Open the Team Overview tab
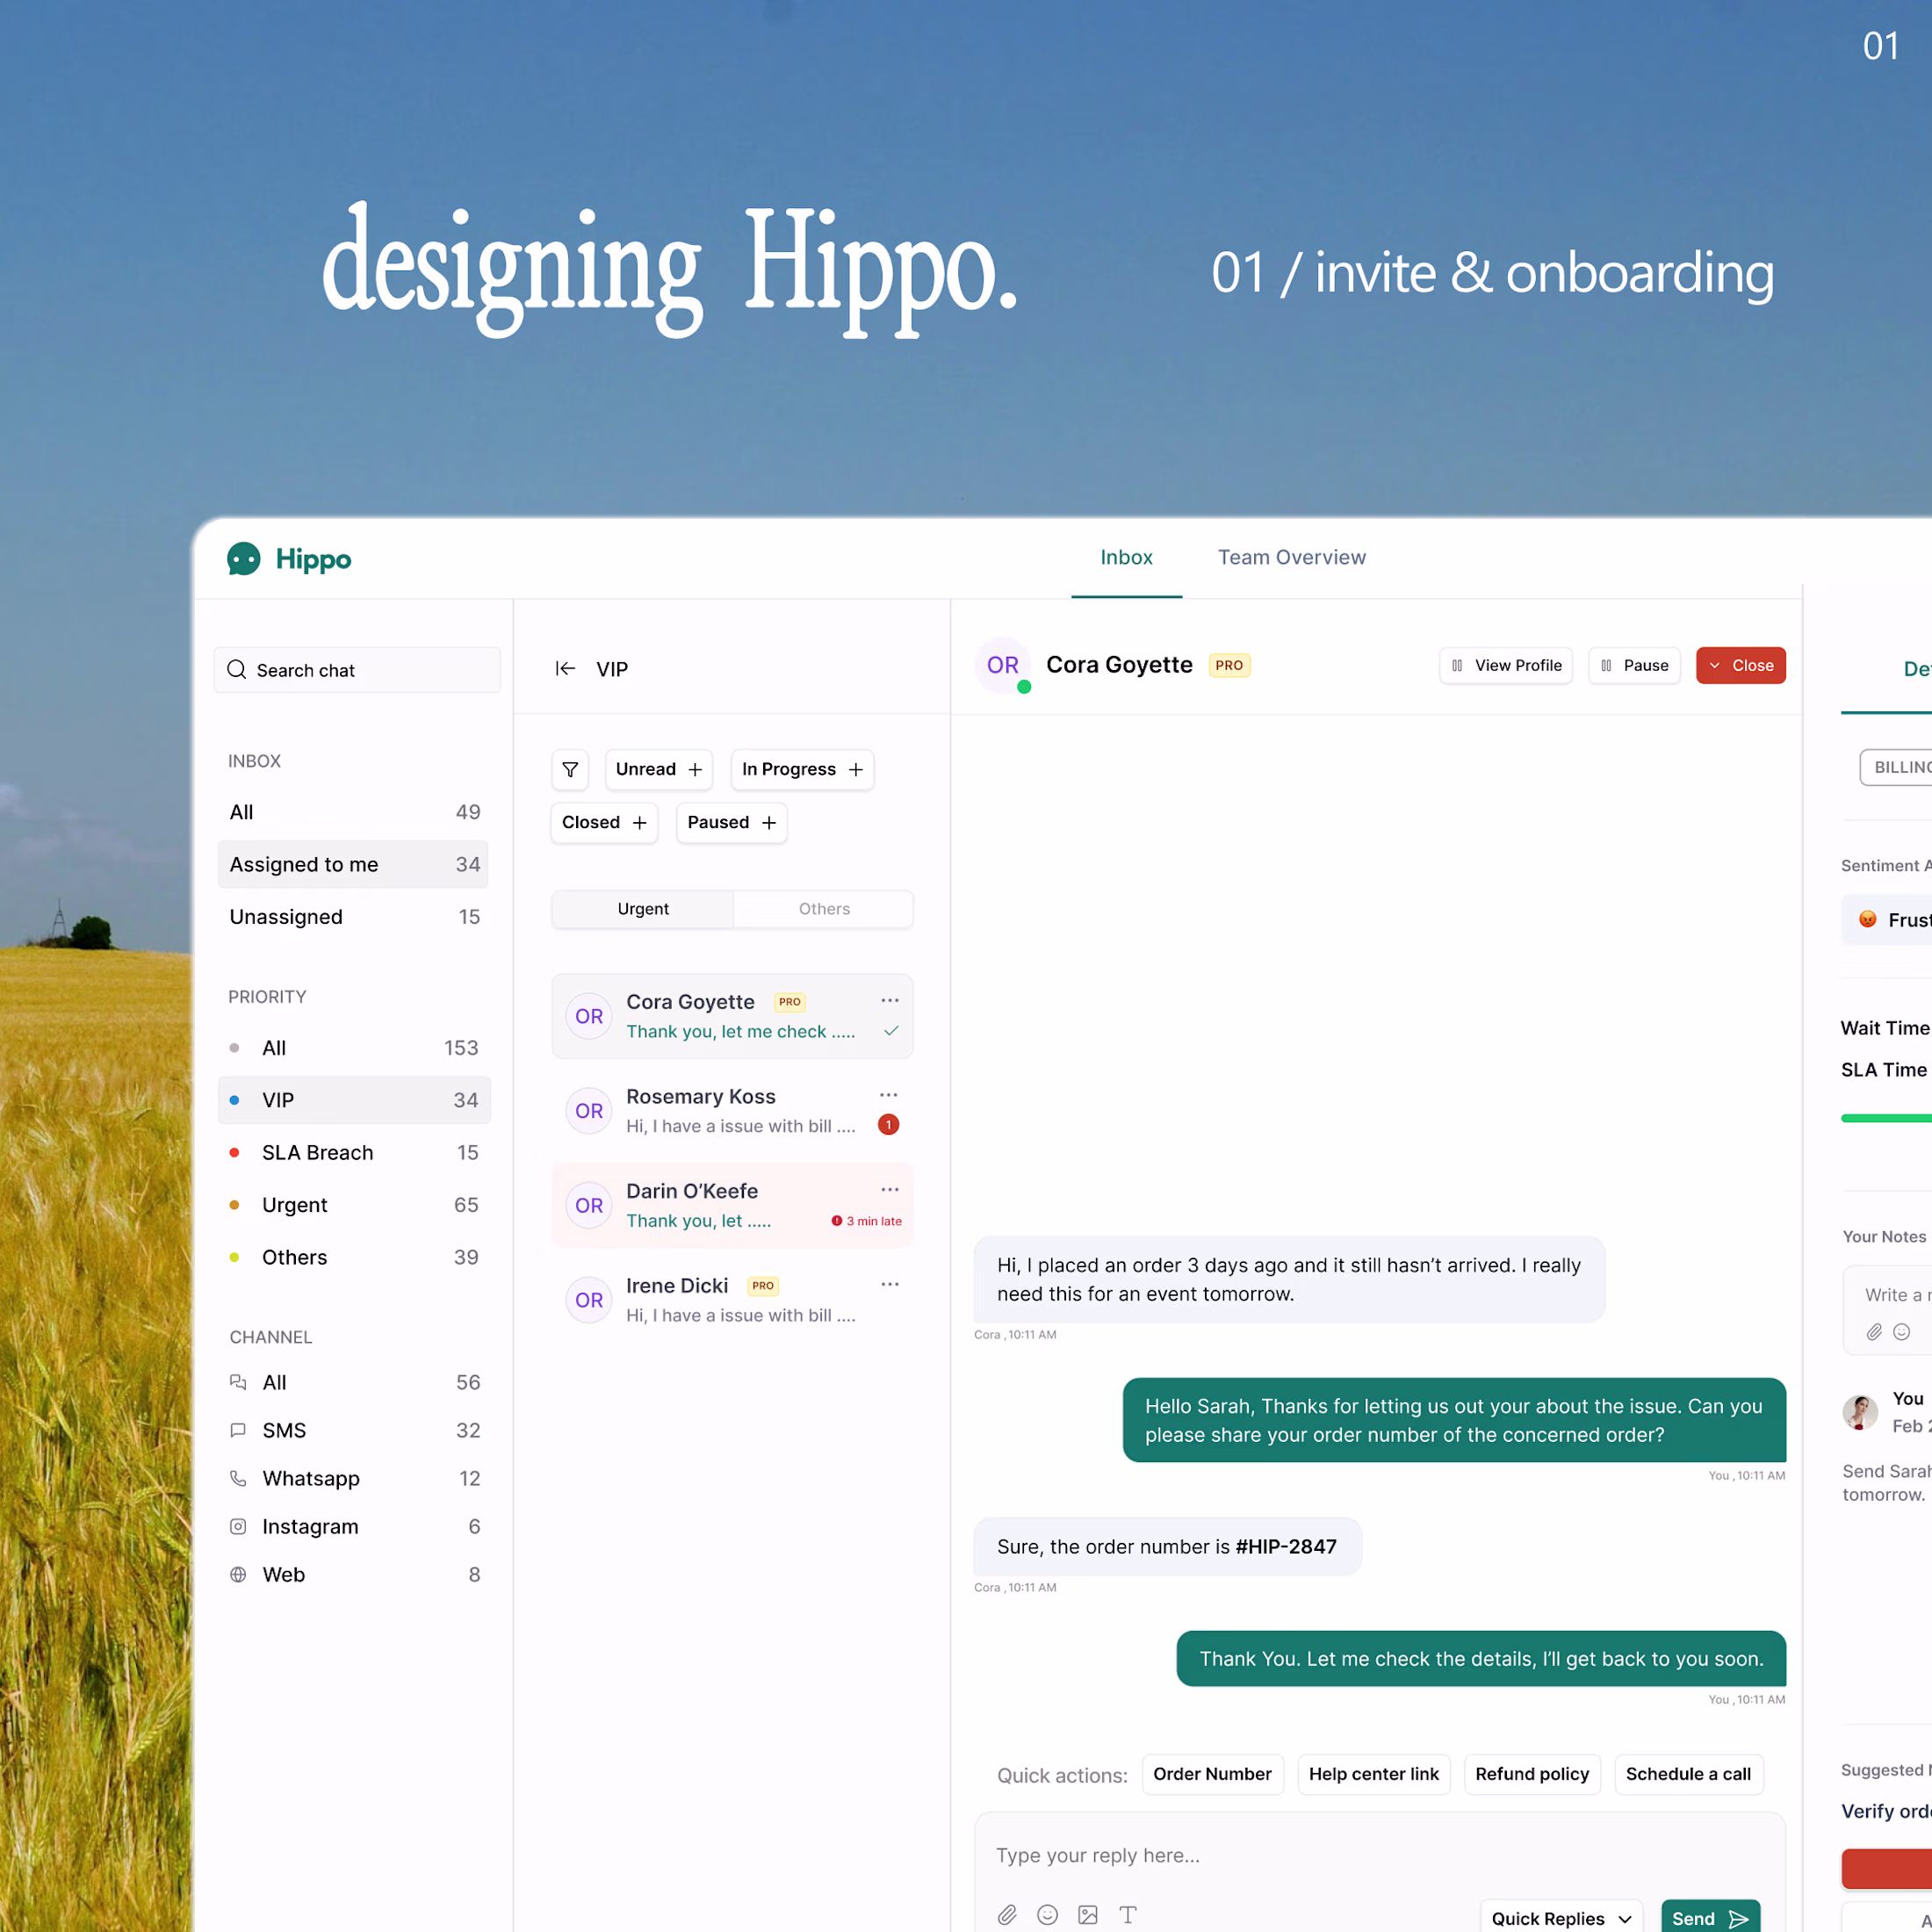Screen dimensions: 1932x1932 click(x=1291, y=557)
